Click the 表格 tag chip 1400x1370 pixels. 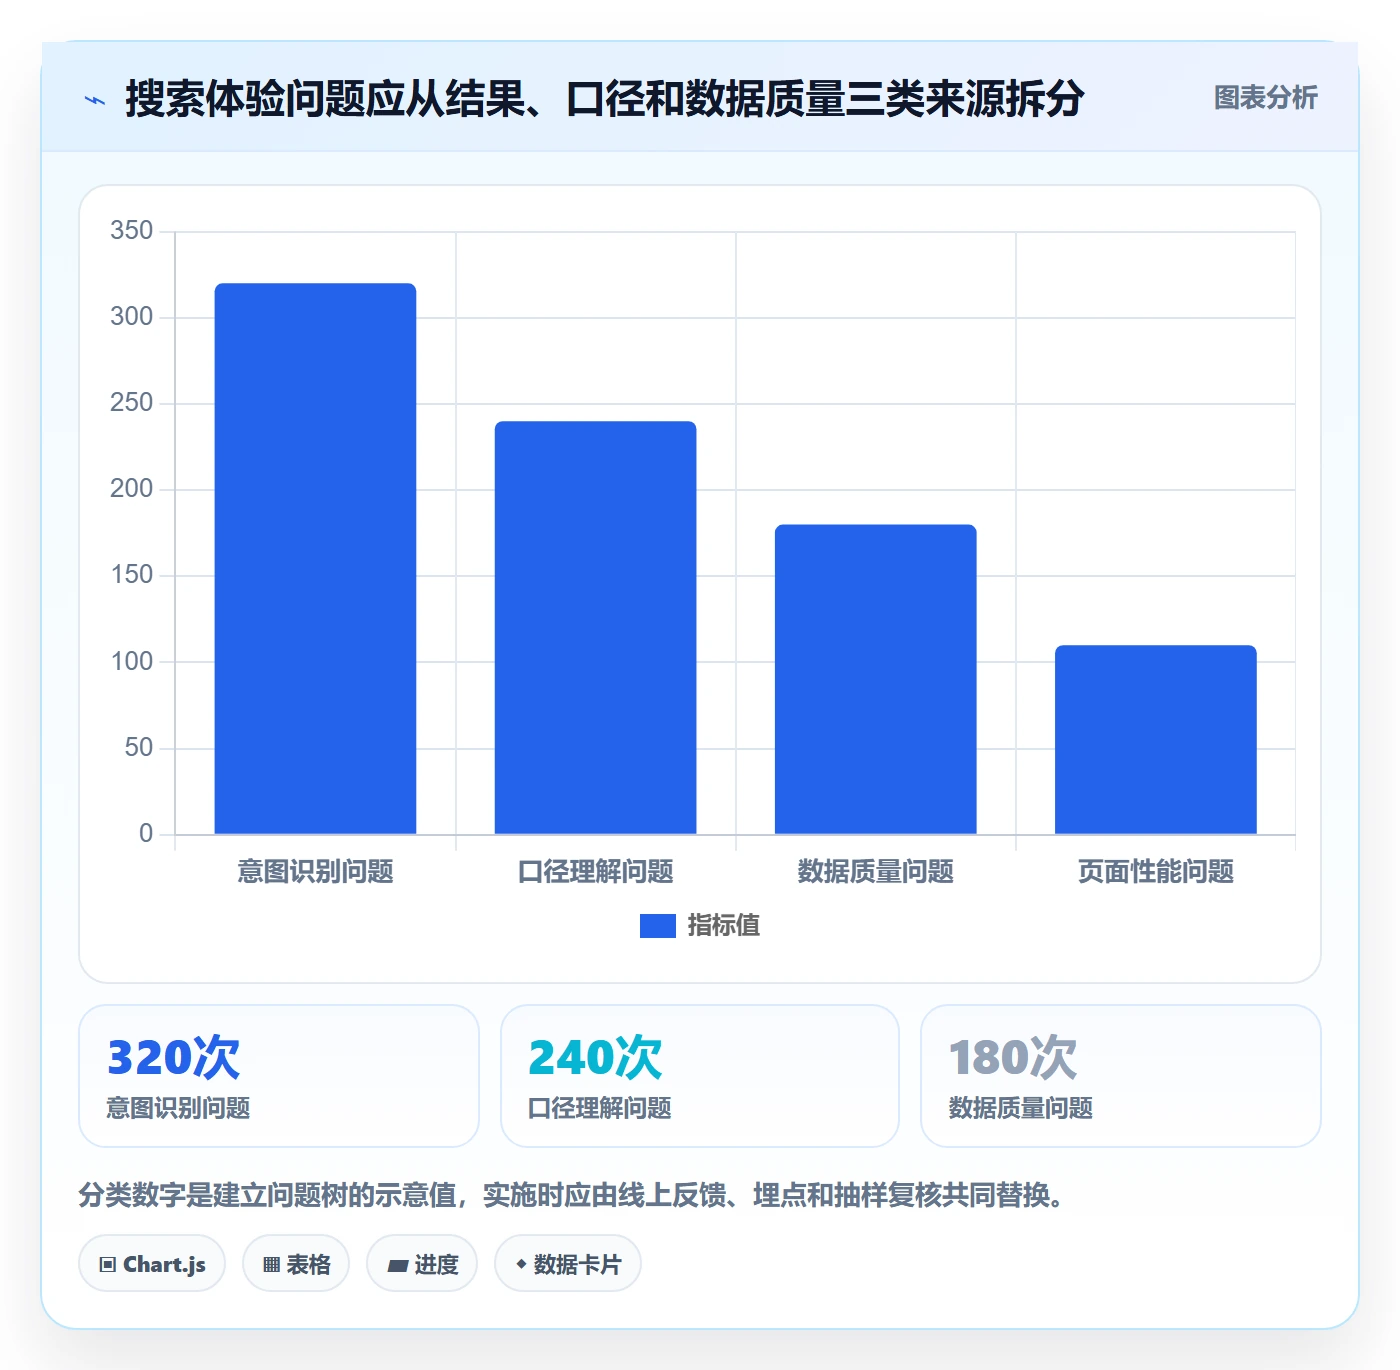[x=296, y=1264]
